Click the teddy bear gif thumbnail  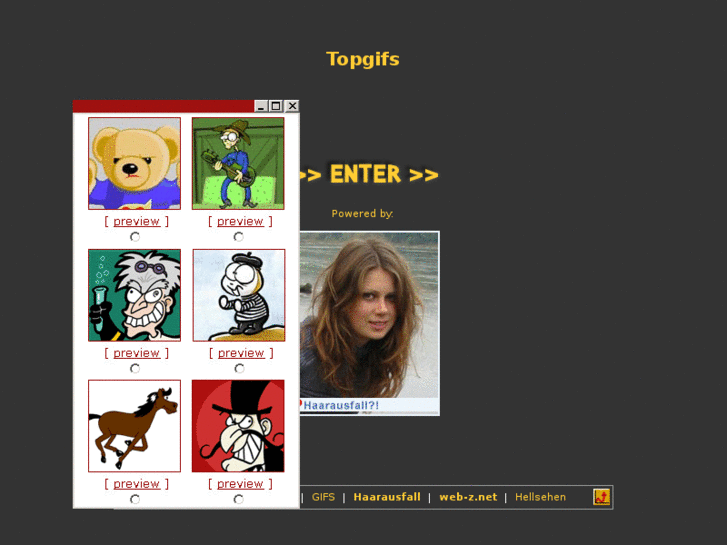point(134,163)
